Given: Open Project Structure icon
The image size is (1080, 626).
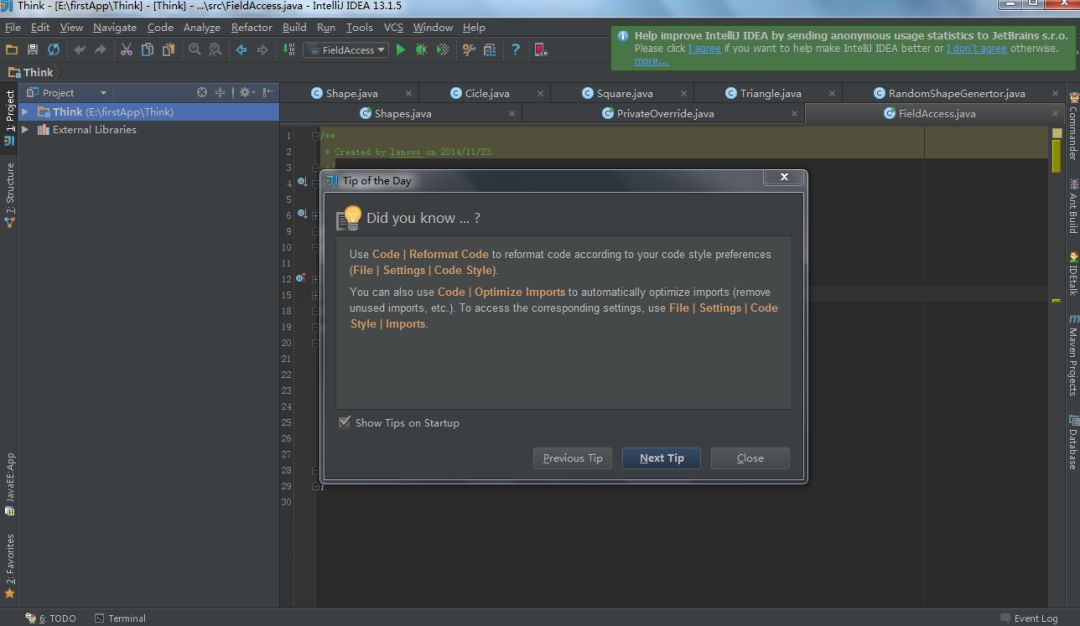Looking at the screenshot, I should 490,50.
